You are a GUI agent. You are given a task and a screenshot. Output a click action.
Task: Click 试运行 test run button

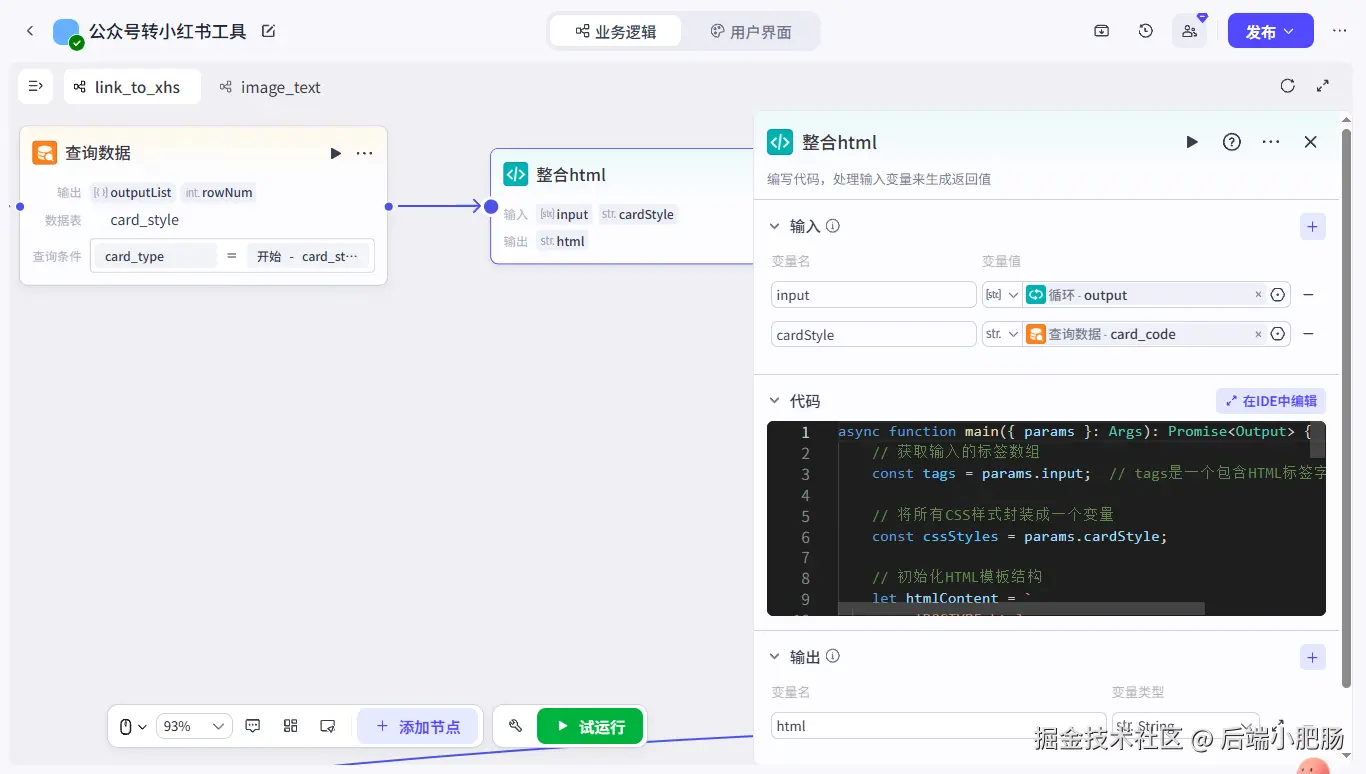click(590, 726)
